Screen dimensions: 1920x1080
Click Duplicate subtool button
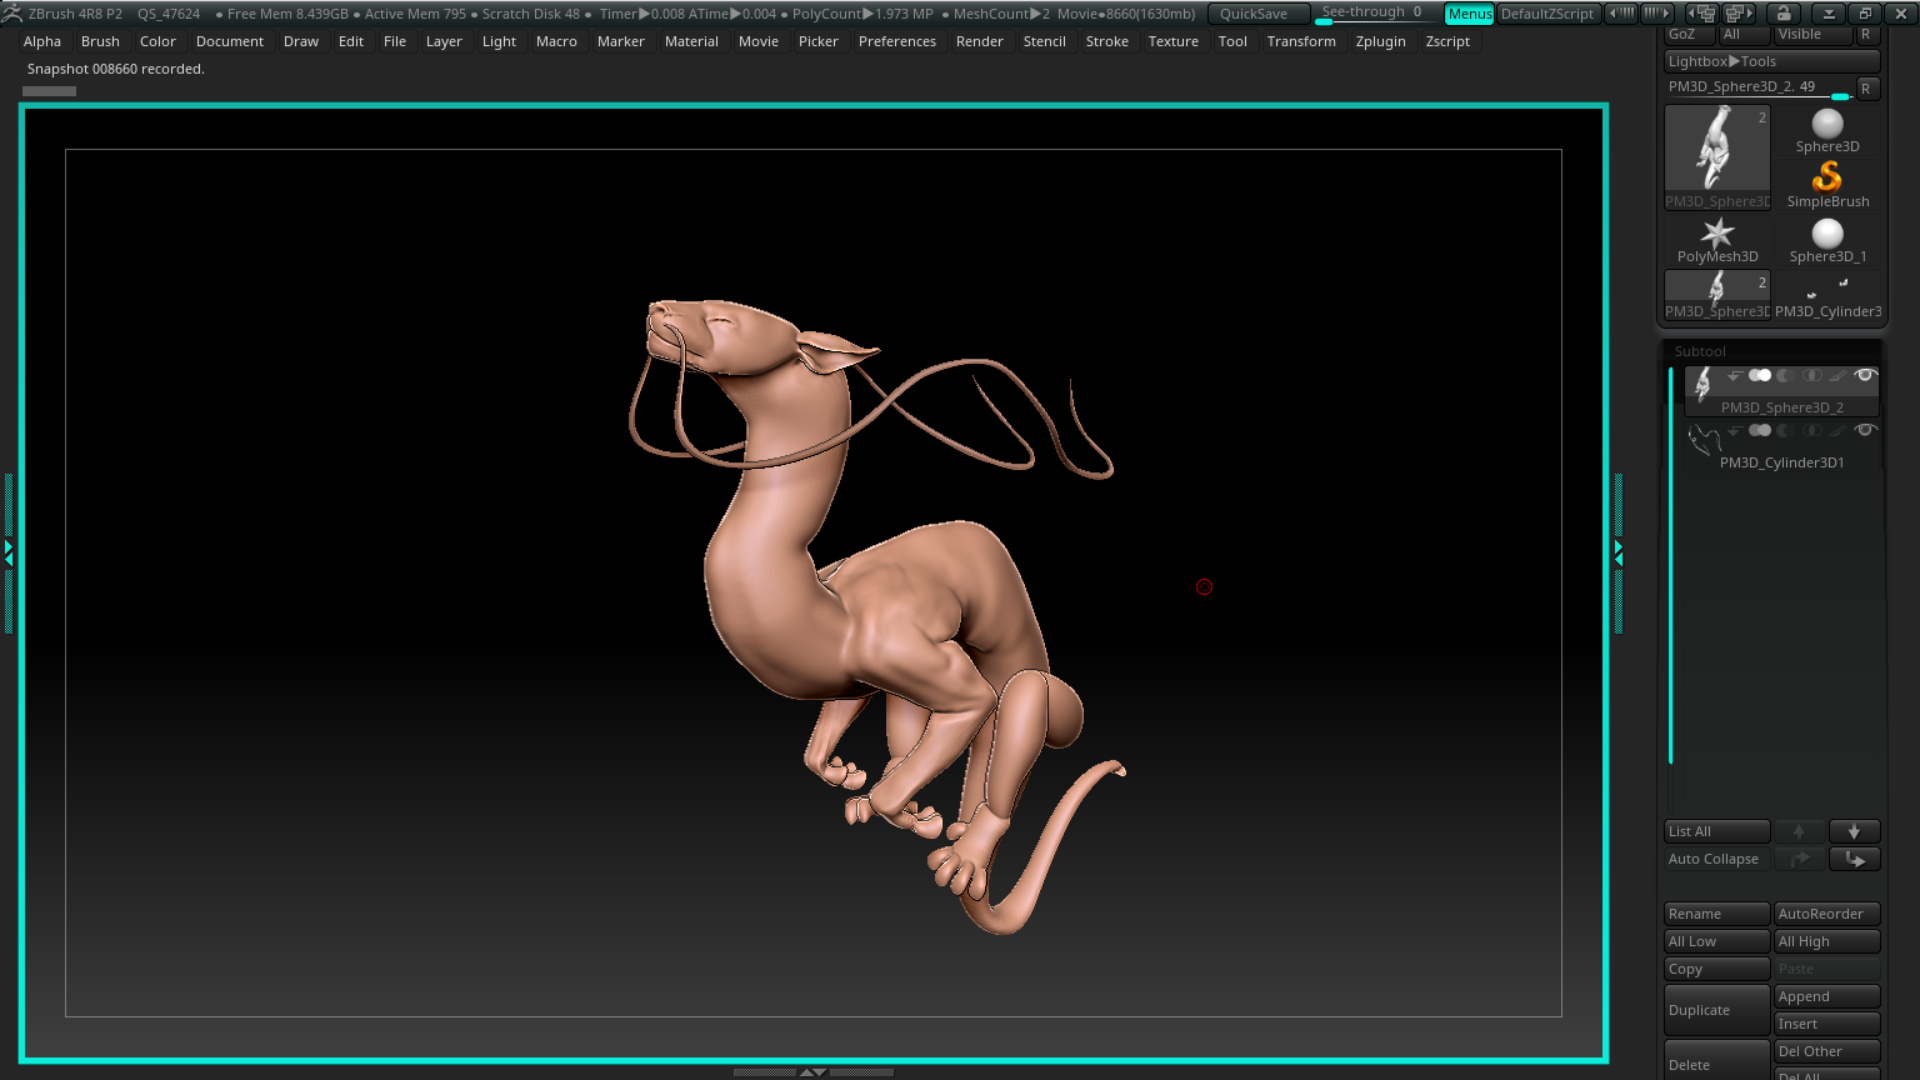click(x=1717, y=1010)
